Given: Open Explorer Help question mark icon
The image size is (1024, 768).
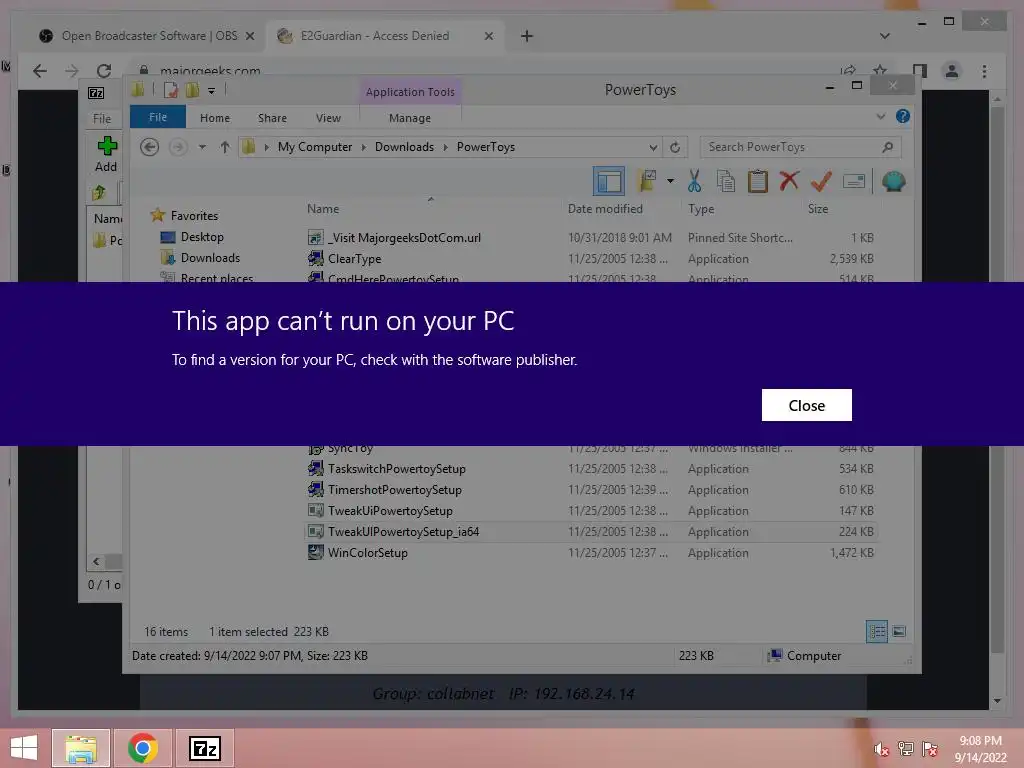Looking at the screenshot, I should (x=903, y=116).
